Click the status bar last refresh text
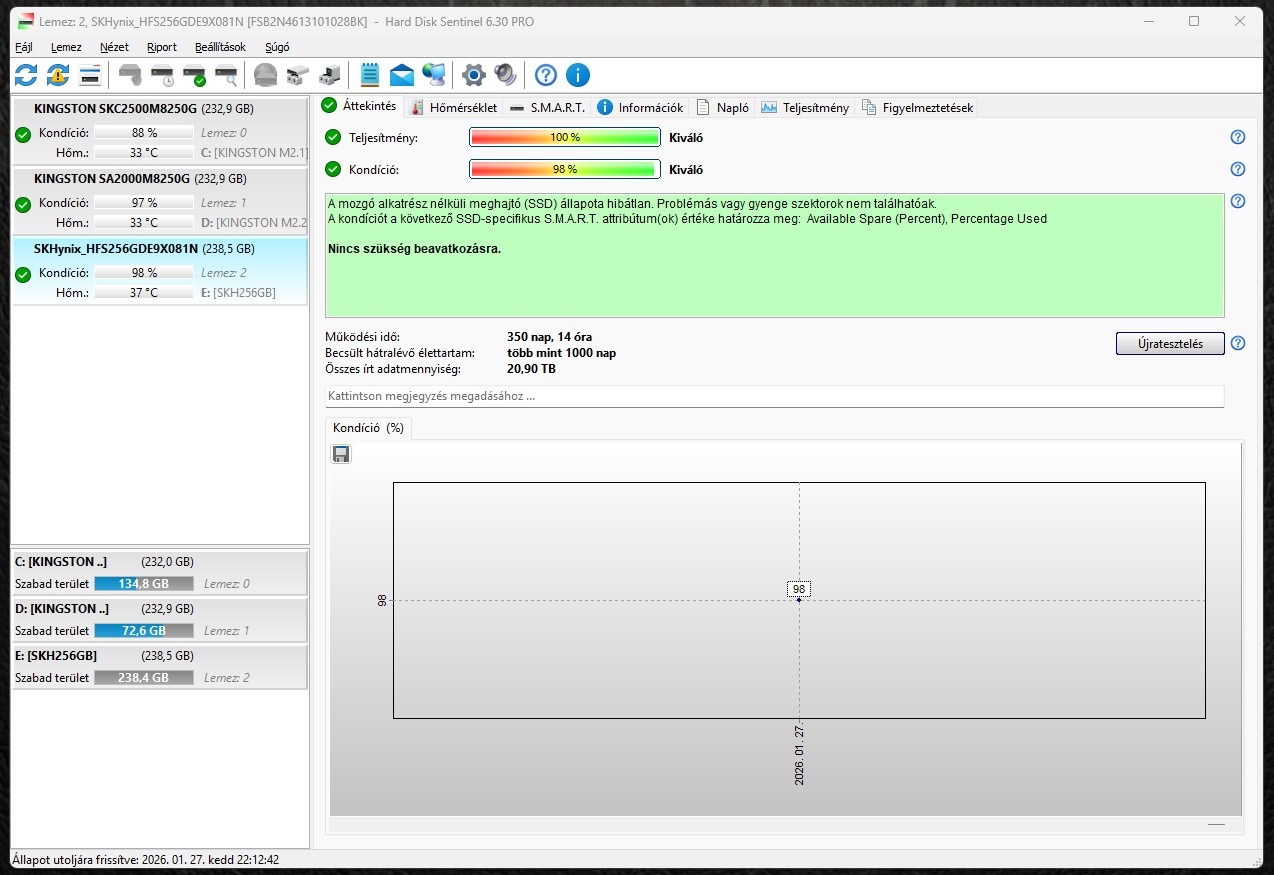 [146, 859]
